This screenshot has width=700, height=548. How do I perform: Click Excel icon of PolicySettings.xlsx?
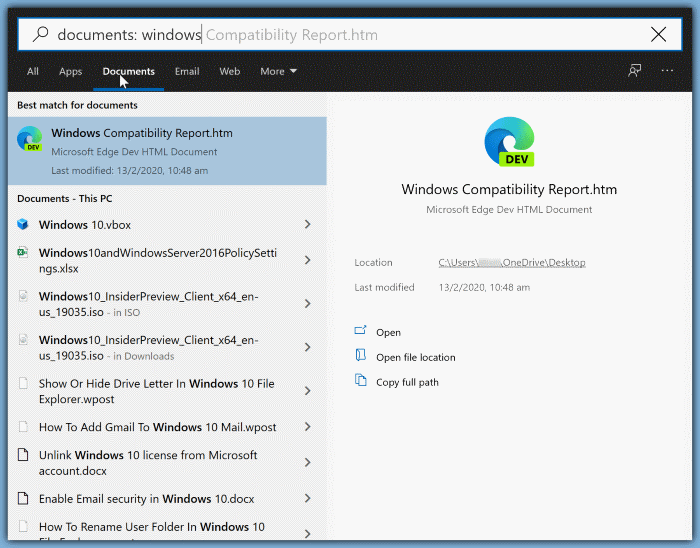(23, 252)
